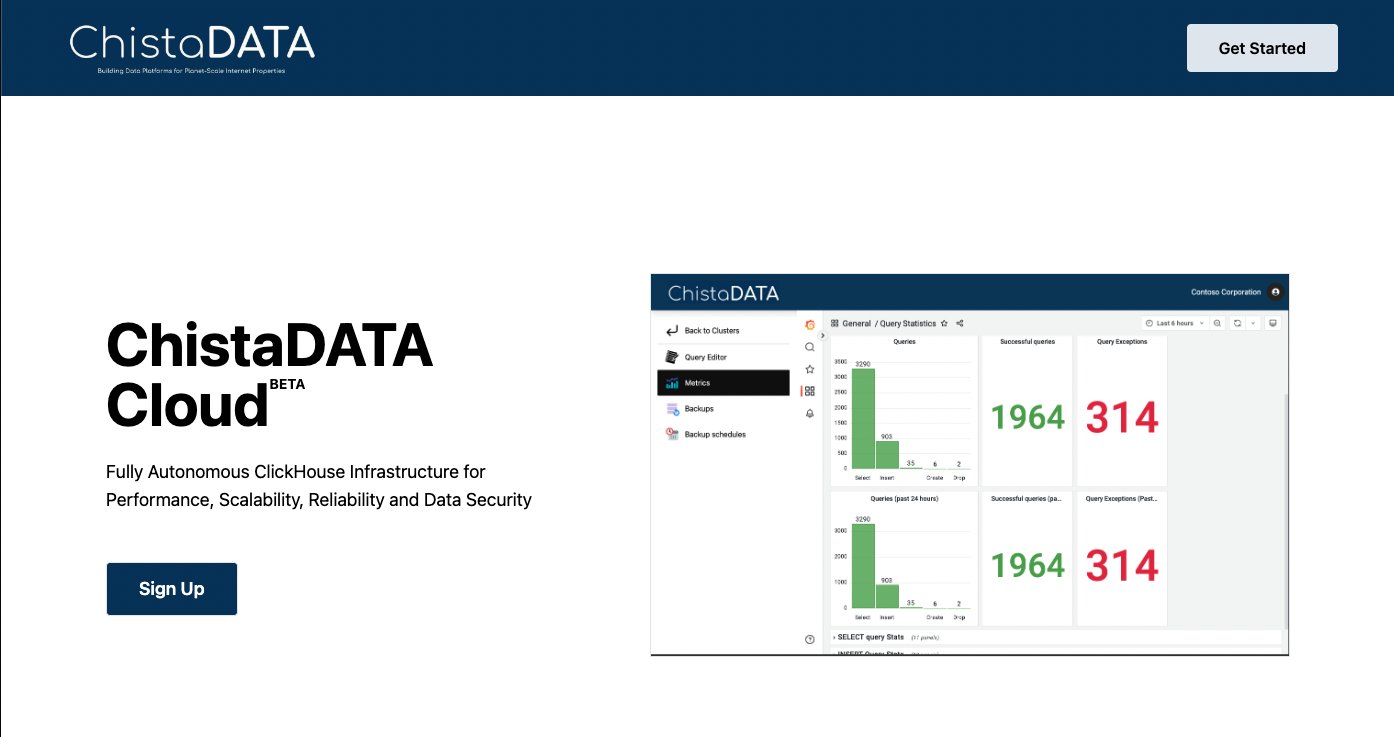Click the orange Grafana logo icon
Screen dimensions: 1394x737
click(810, 325)
